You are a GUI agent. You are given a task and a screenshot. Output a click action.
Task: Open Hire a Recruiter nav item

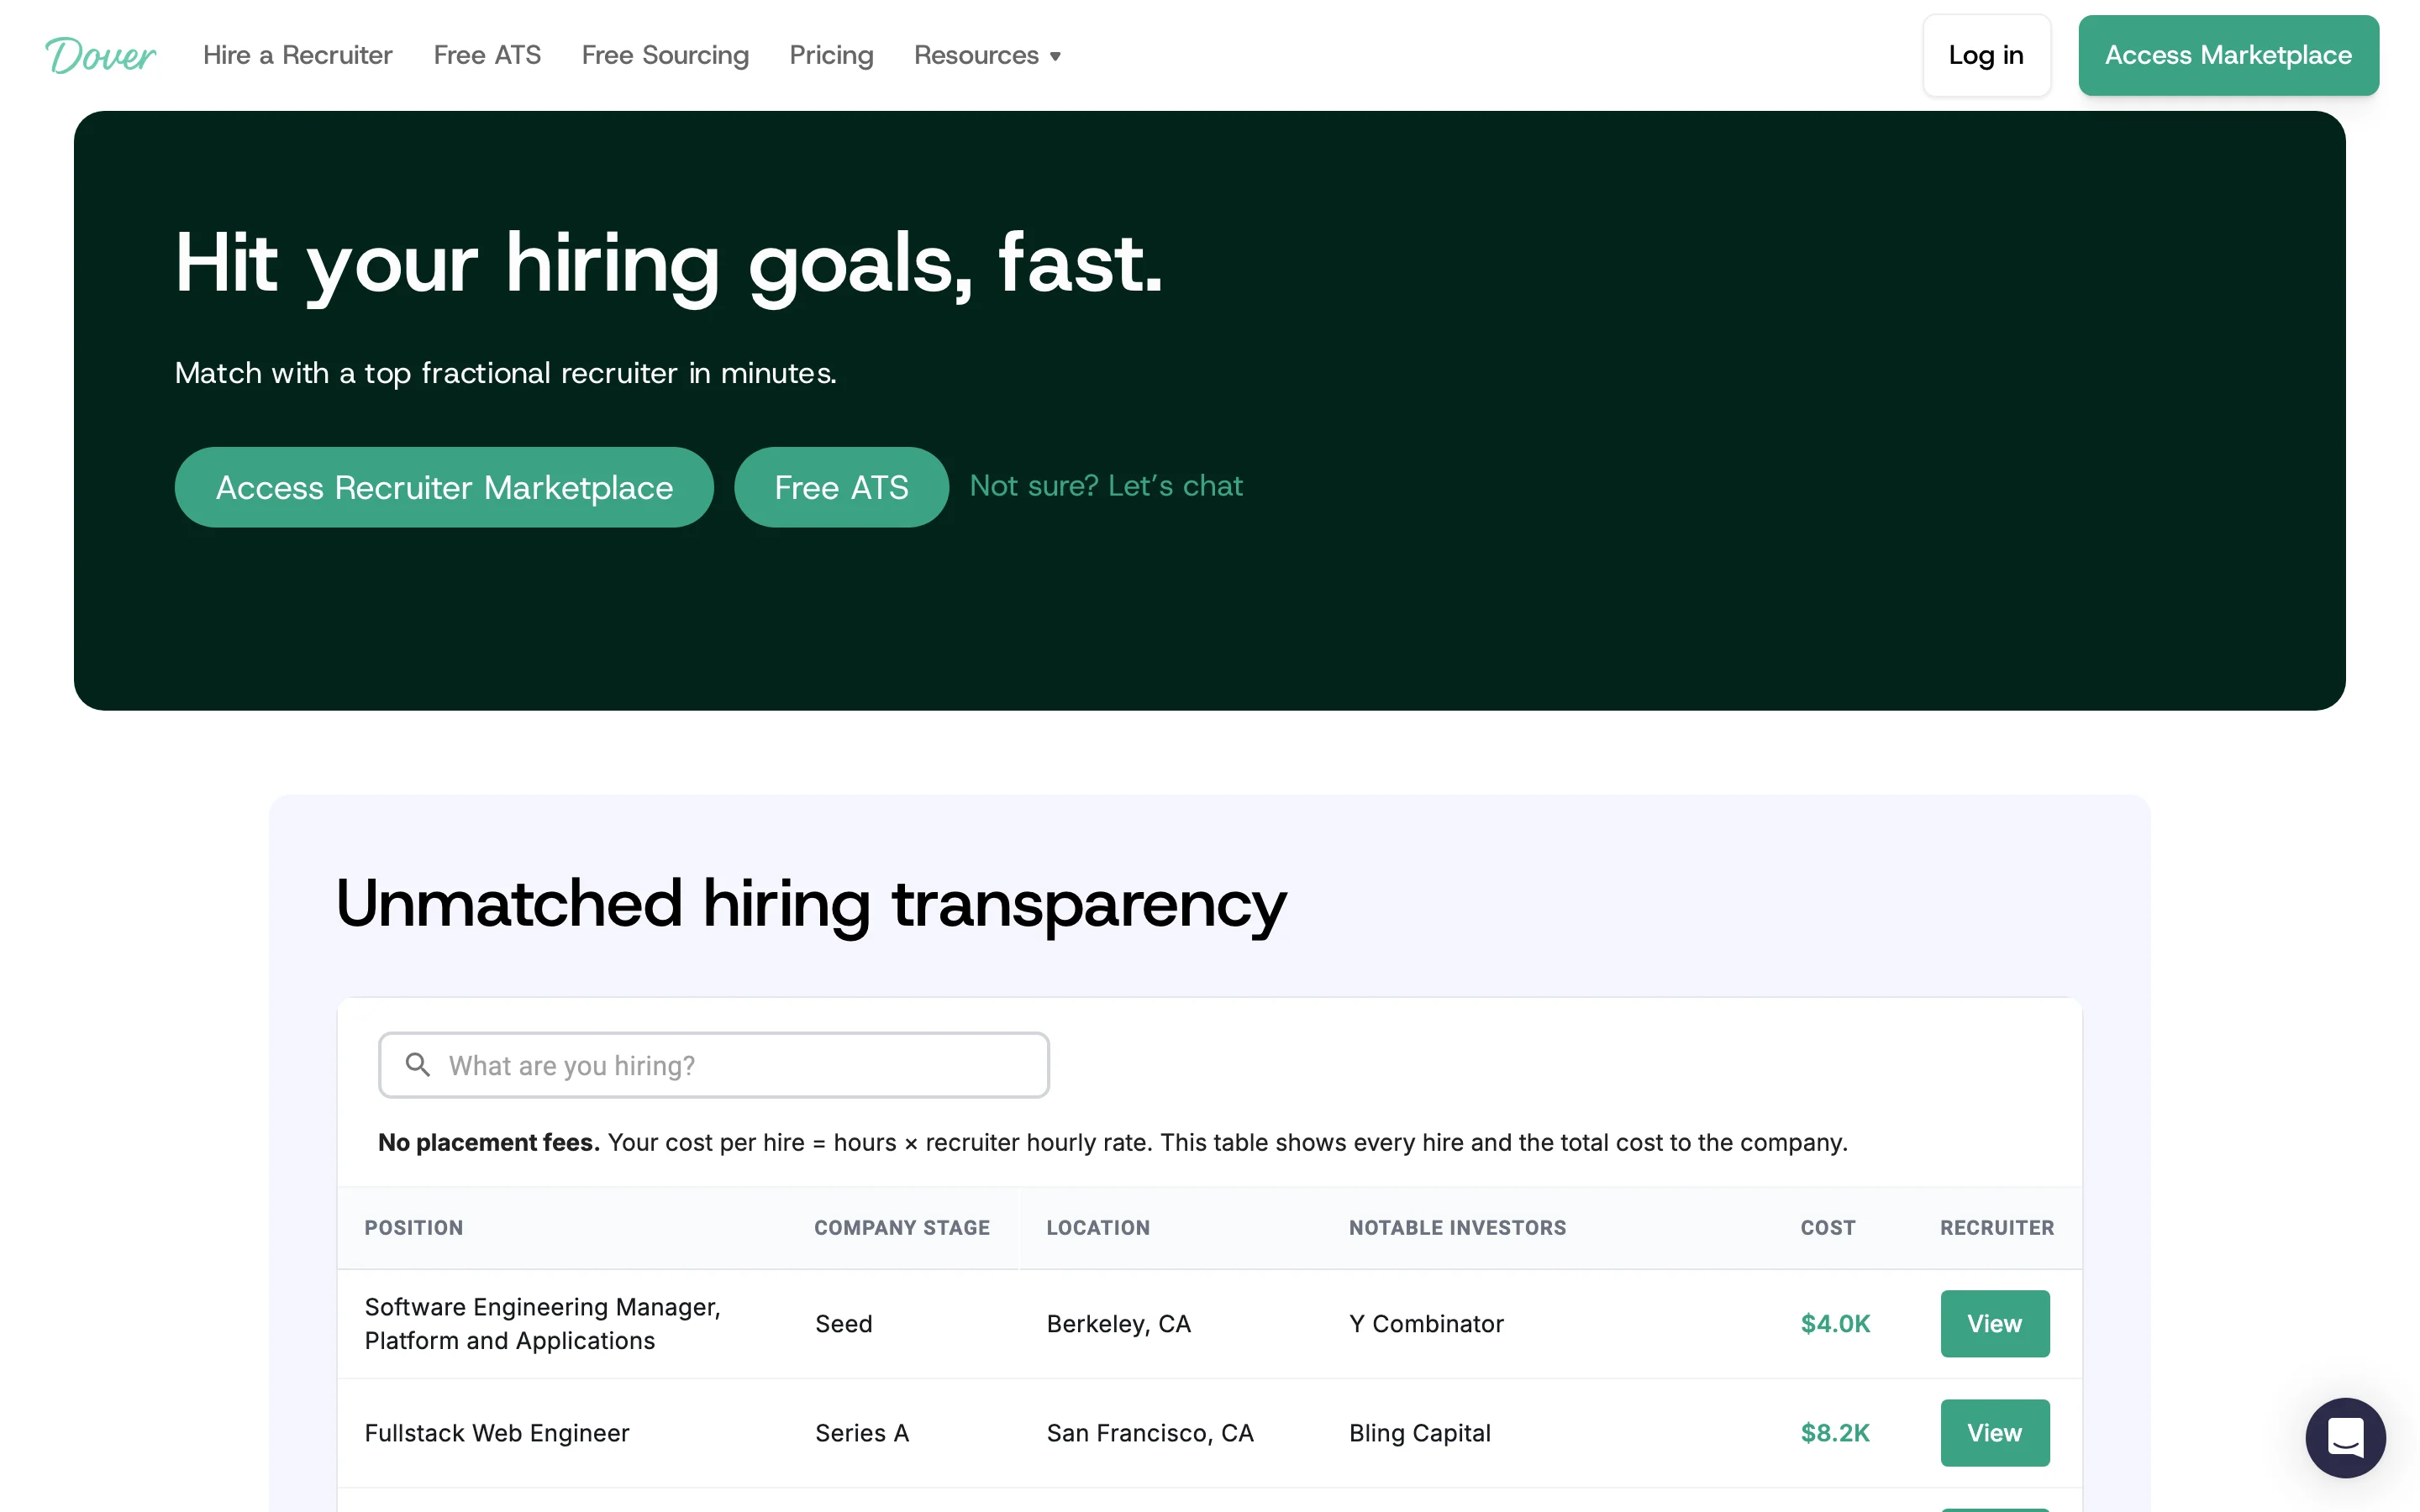(x=297, y=55)
